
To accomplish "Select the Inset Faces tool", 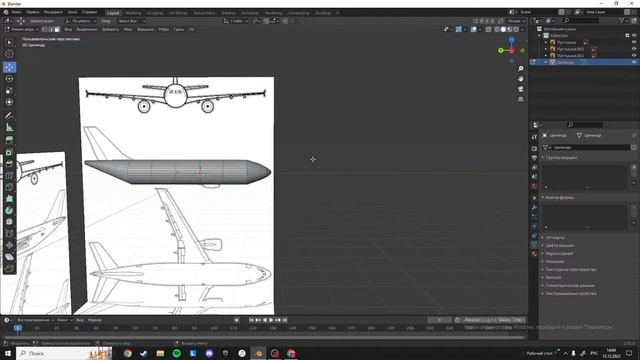I will click(9, 152).
